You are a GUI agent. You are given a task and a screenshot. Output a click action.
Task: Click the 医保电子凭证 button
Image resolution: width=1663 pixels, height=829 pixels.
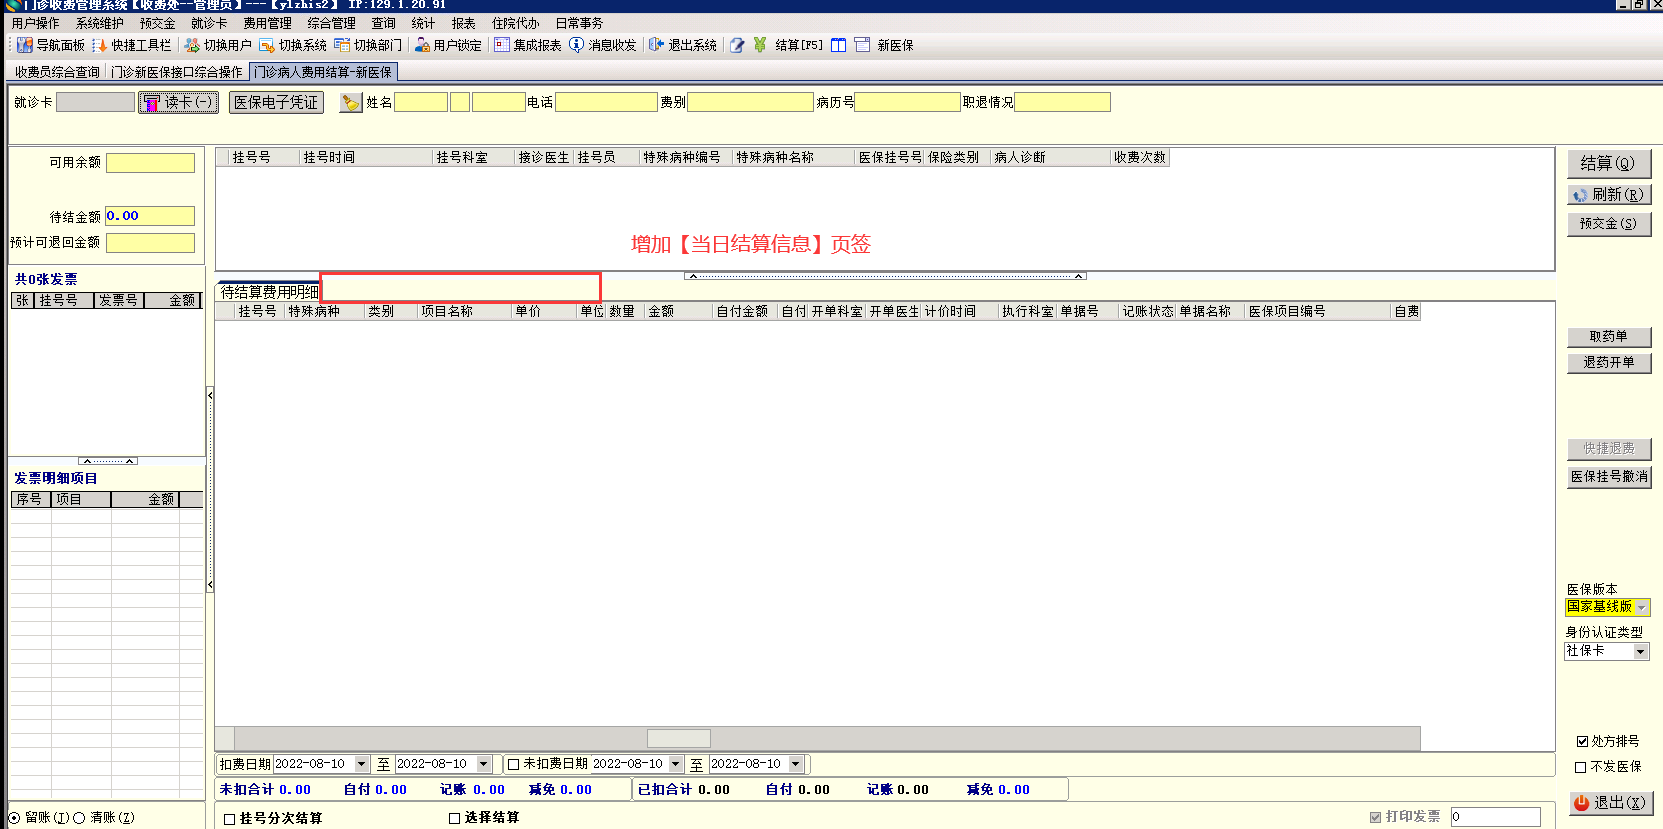(276, 102)
